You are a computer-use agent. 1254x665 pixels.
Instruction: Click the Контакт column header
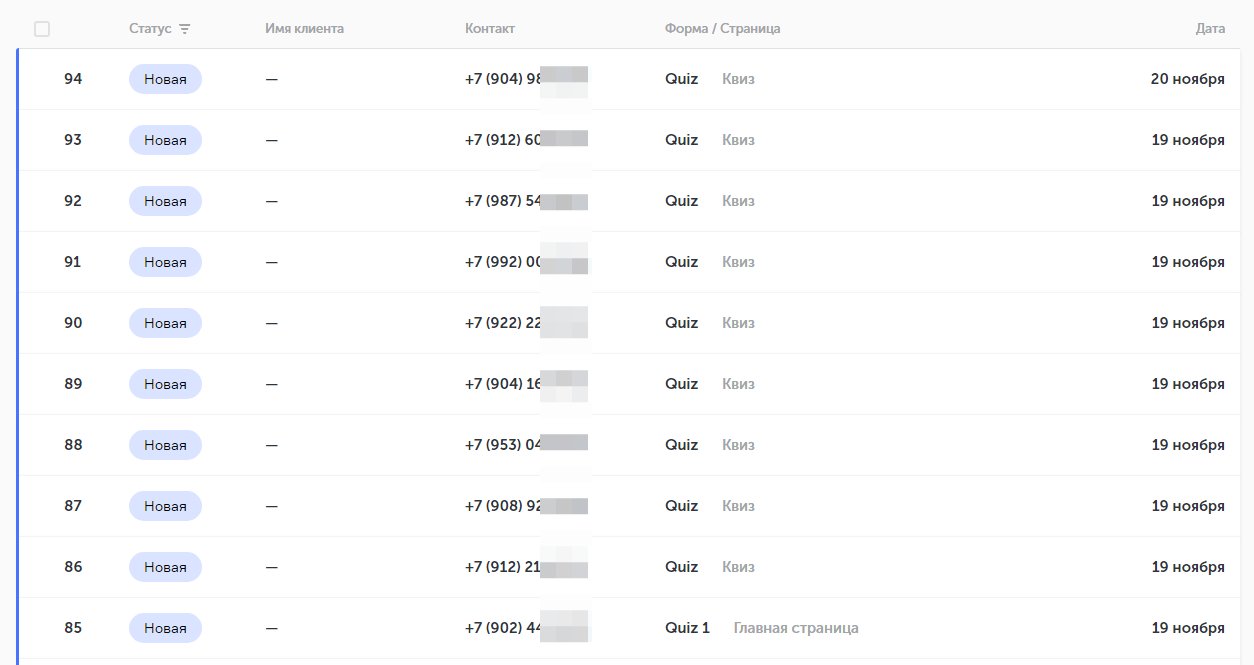point(490,29)
